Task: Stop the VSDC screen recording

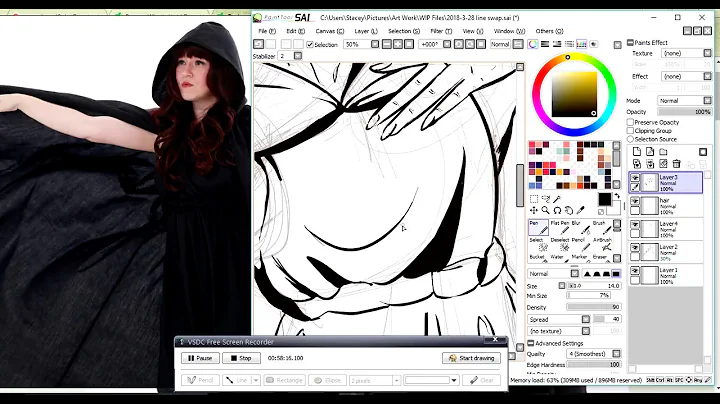Action: tap(241, 358)
